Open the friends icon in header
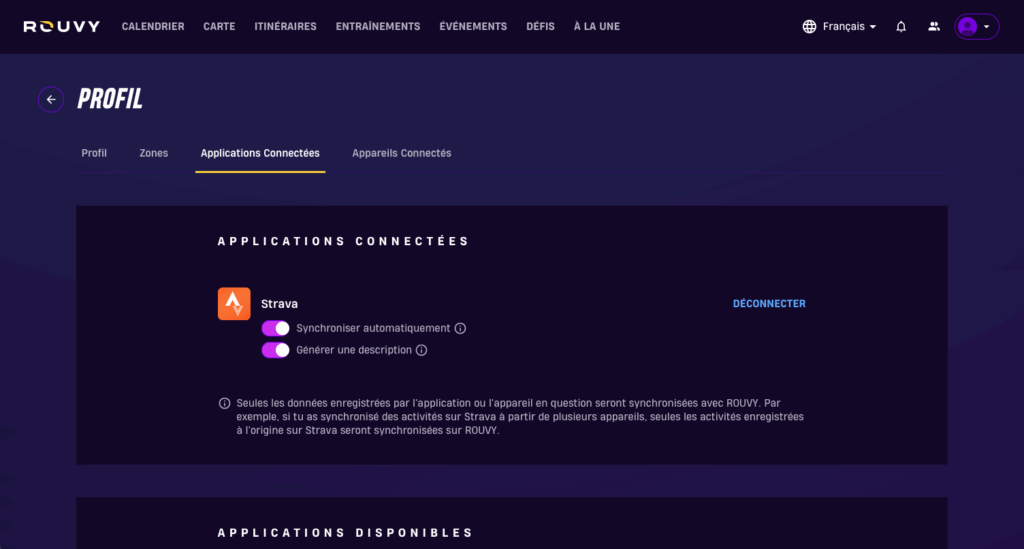Viewport: 1024px width, 549px height. click(934, 27)
